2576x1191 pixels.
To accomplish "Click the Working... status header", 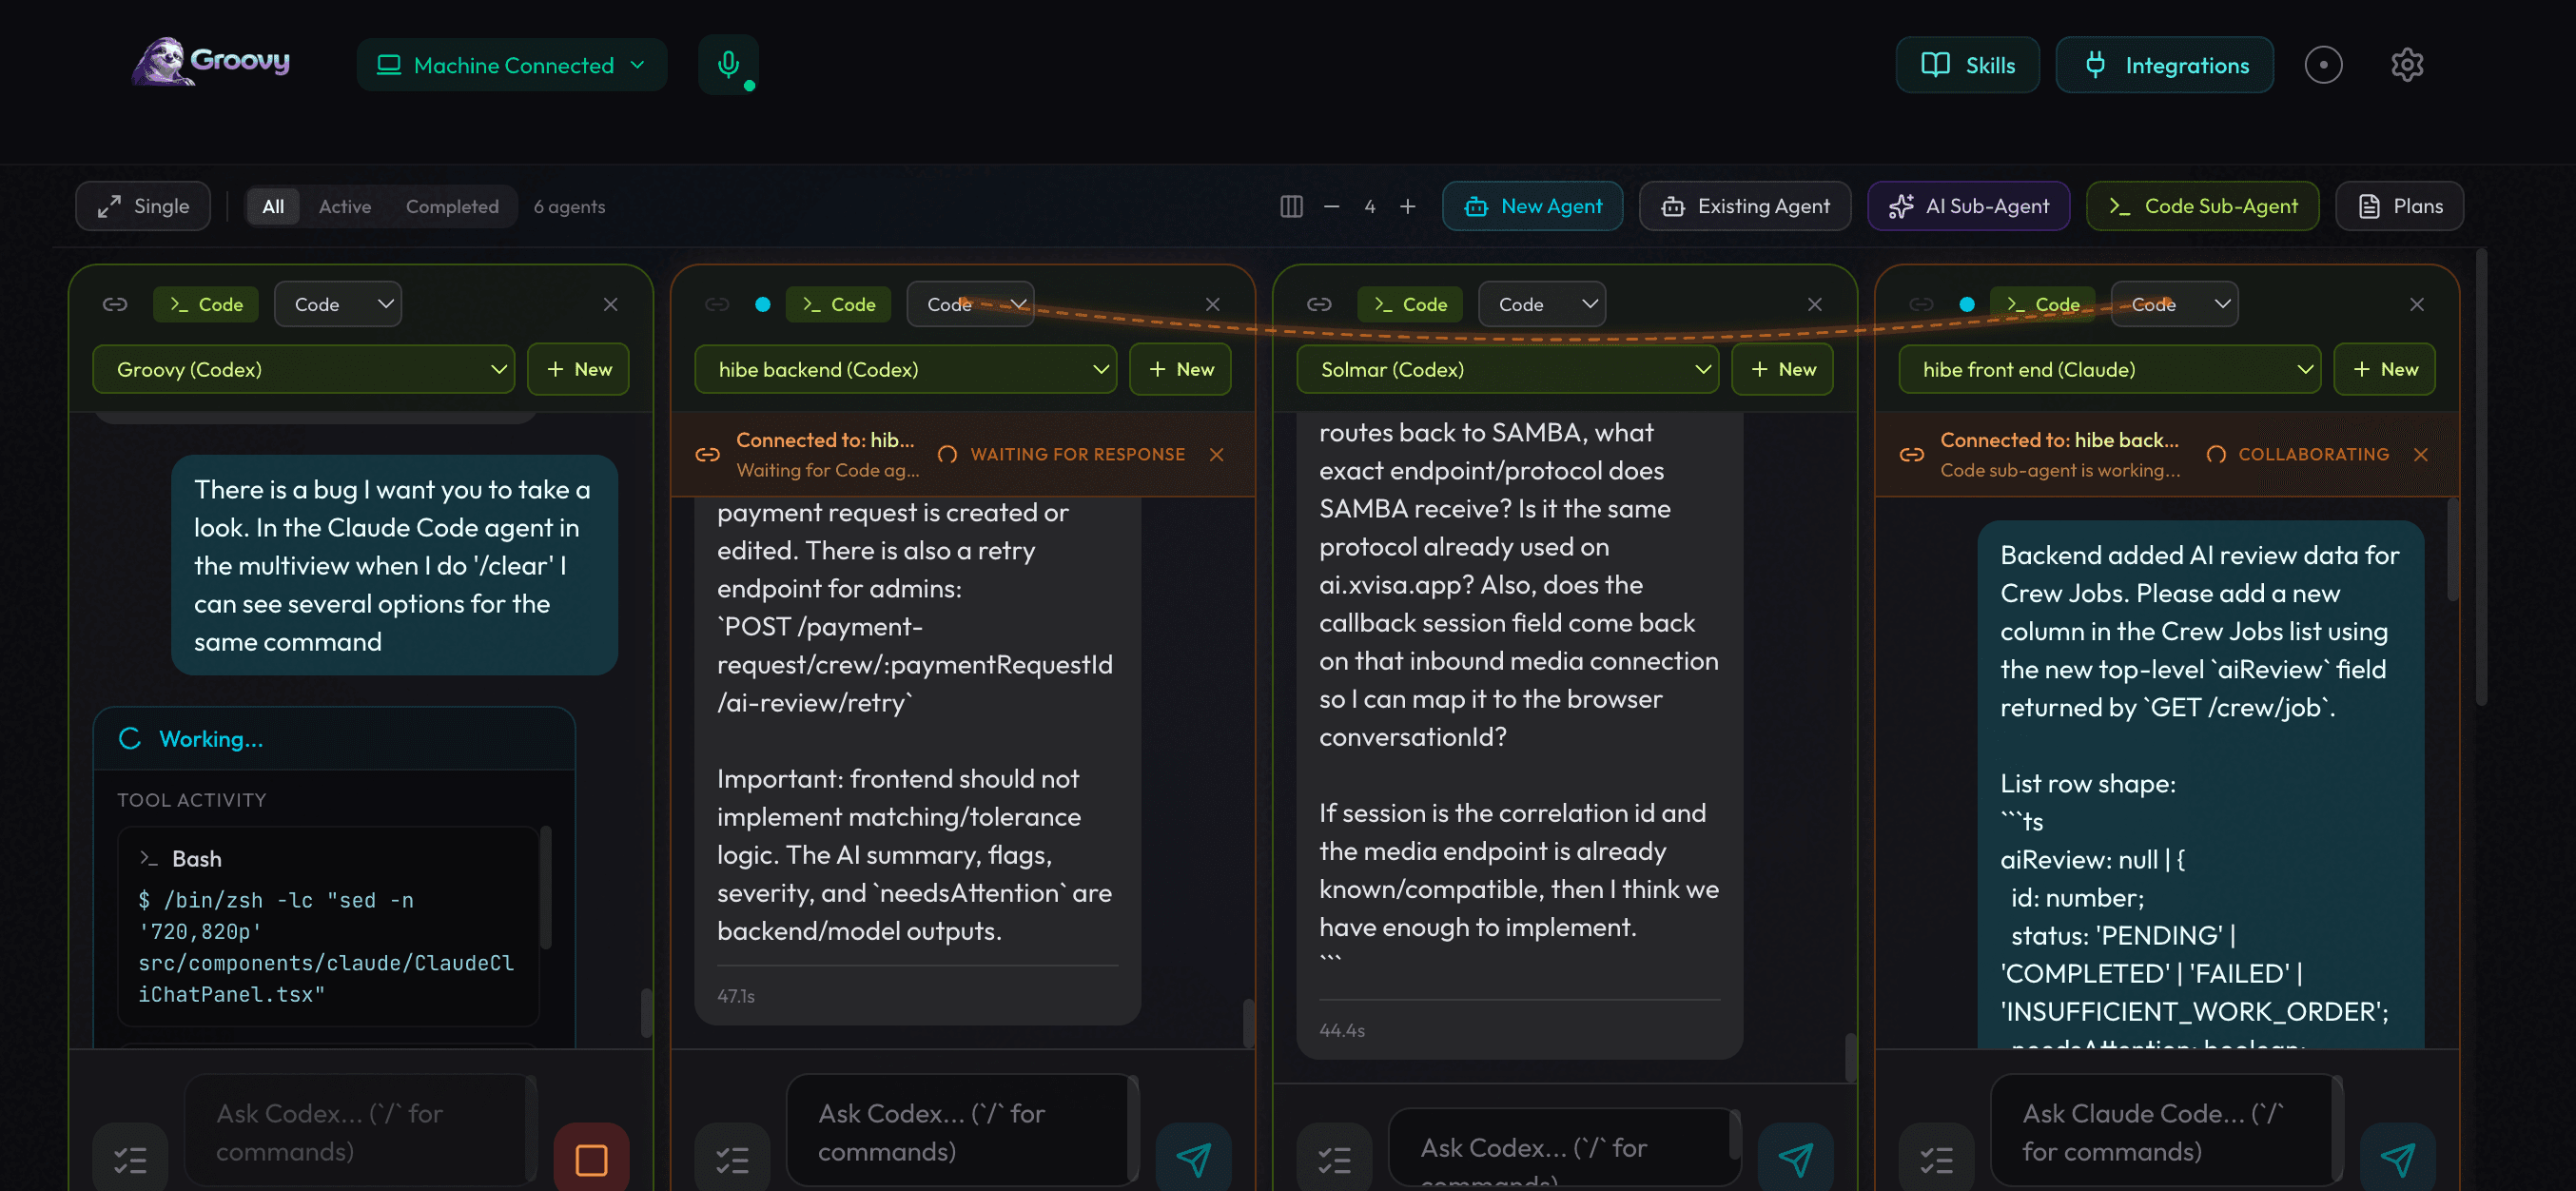I will pos(334,739).
